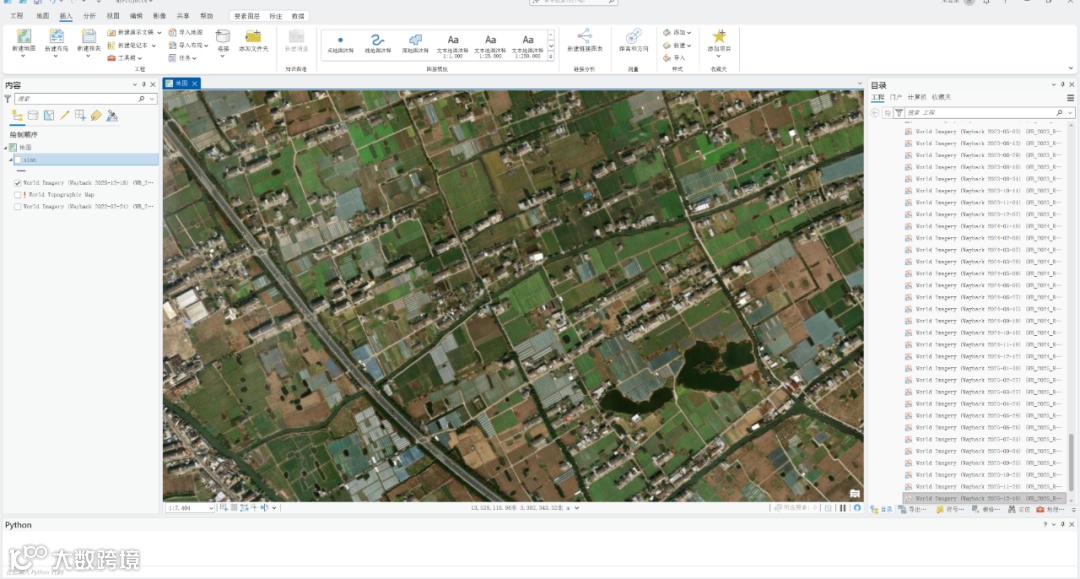Click the Add Item (添加项目) star icon

(718, 38)
